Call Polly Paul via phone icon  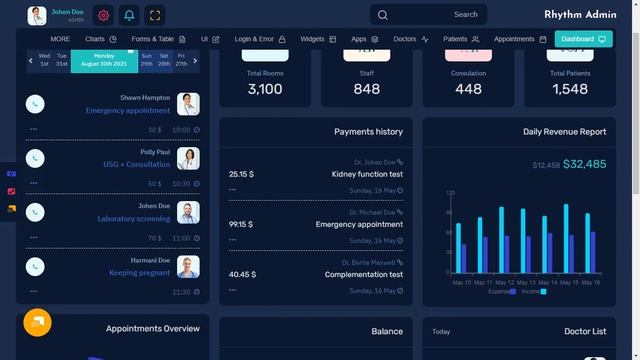pos(35,158)
